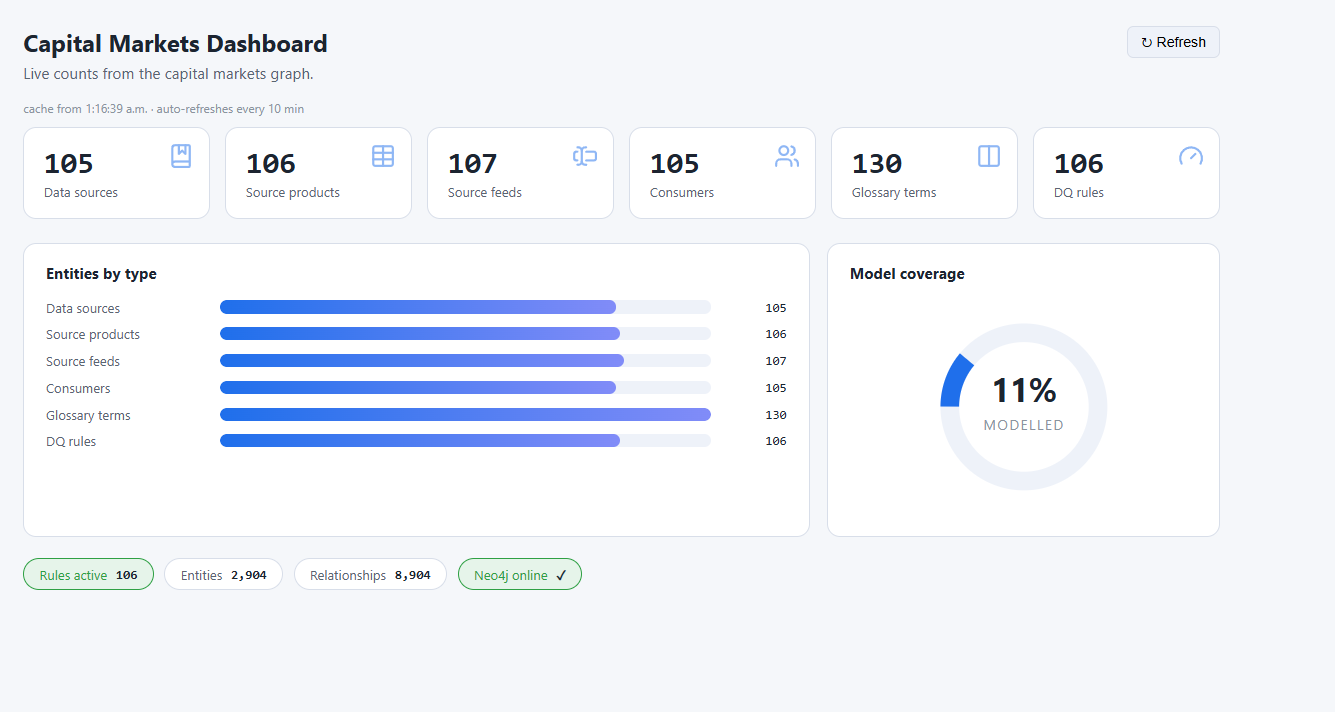1335x712 pixels.
Task: Click the DQ rules bar in Entities by type
Action: point(465,441)
